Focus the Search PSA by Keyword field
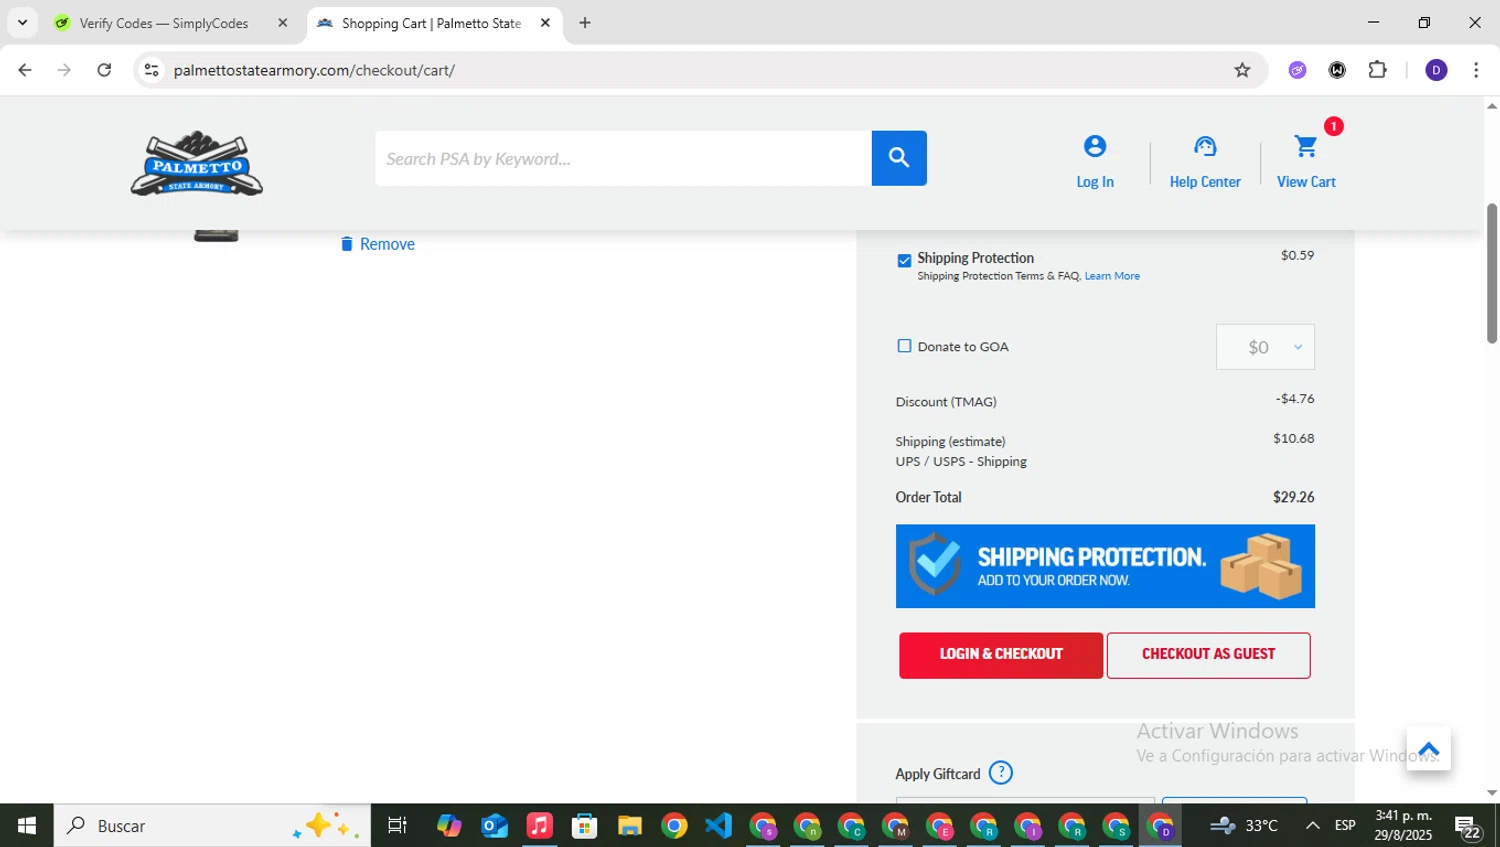1500x847 pixels. click(x=623, y=158)
